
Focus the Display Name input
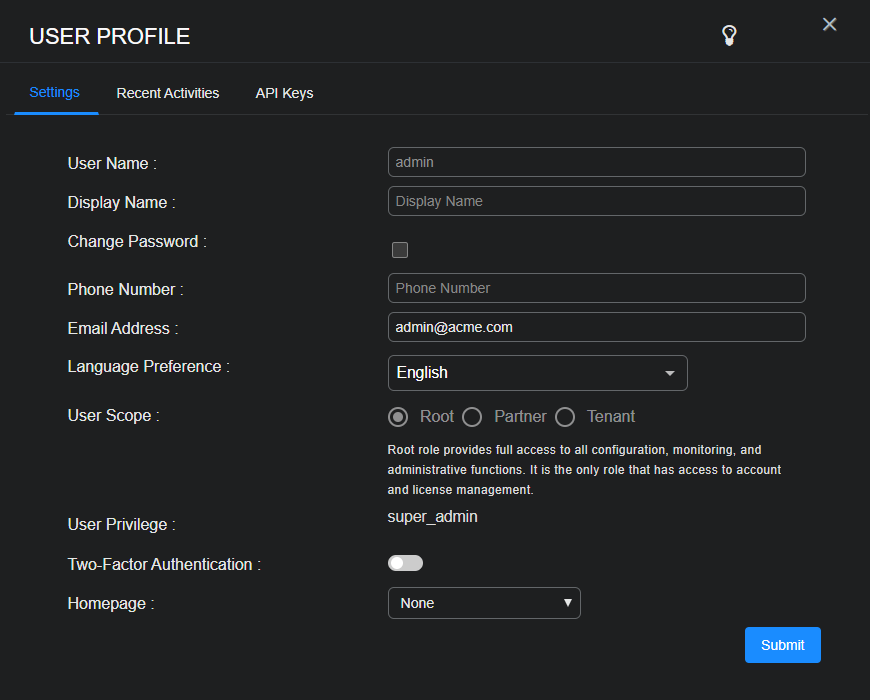(x=596, y=201)
